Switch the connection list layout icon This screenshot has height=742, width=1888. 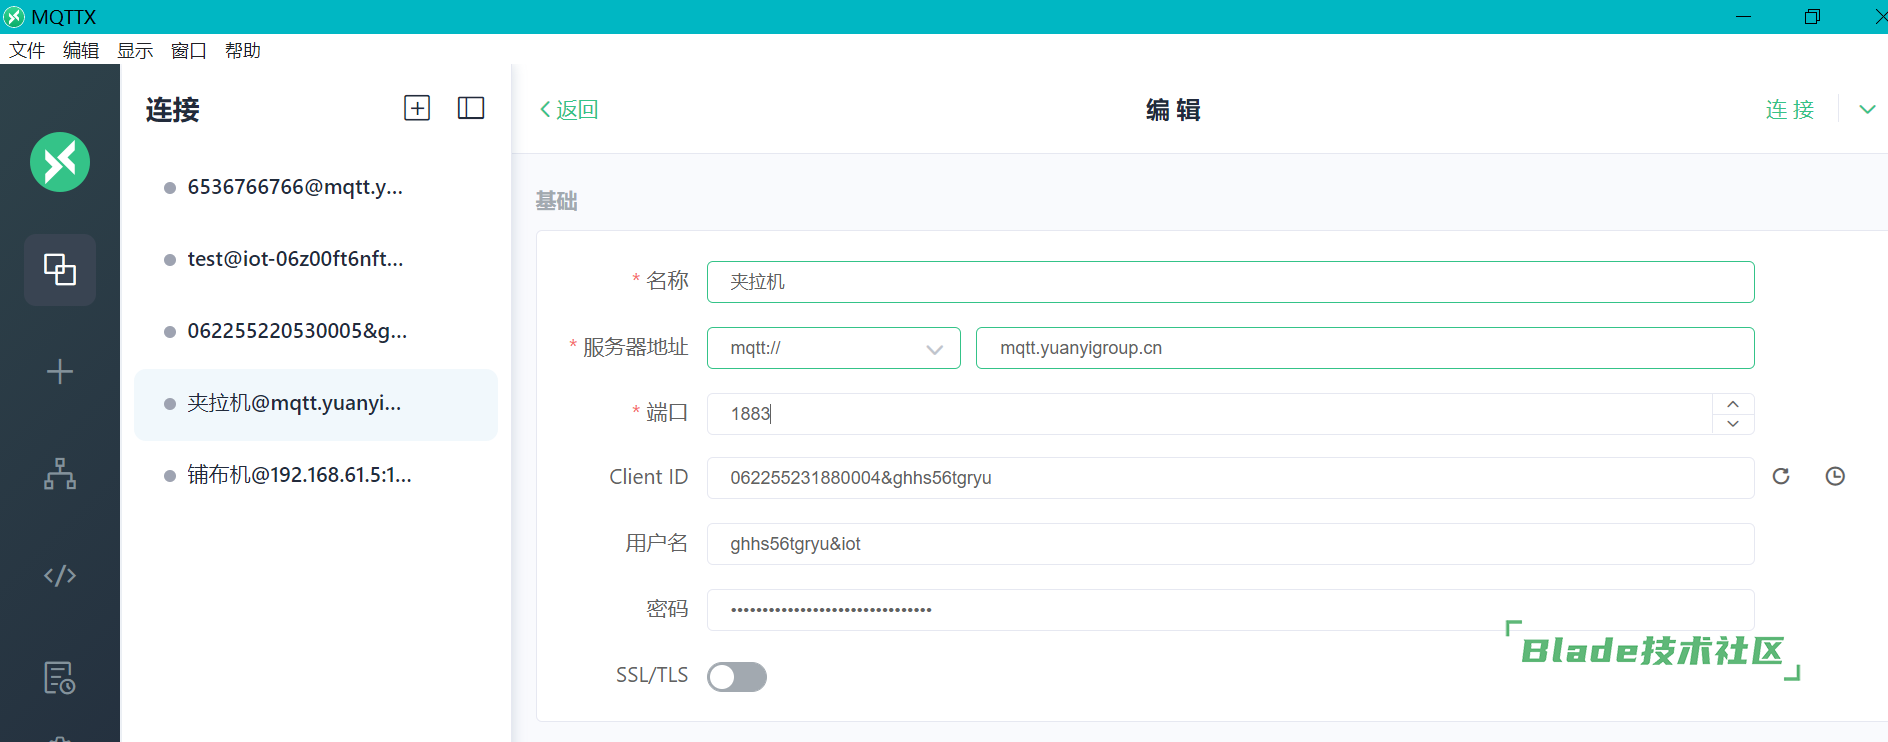pos(471,108)
